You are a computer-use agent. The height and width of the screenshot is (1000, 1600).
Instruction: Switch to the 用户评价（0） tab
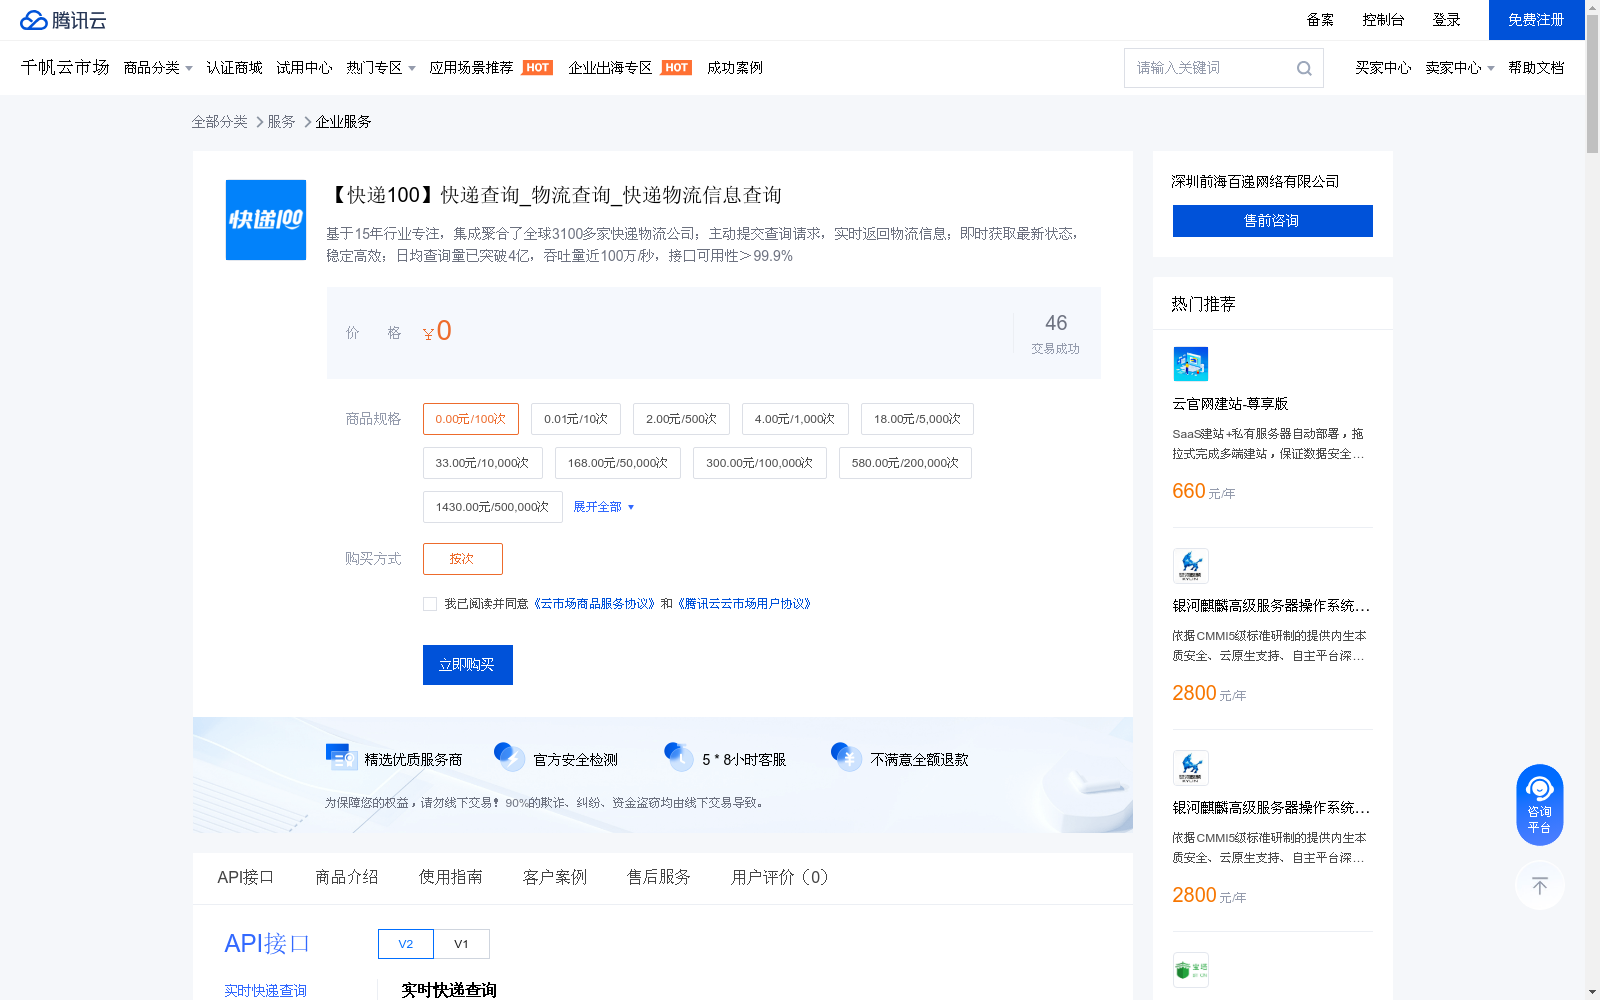click(780, 877)
